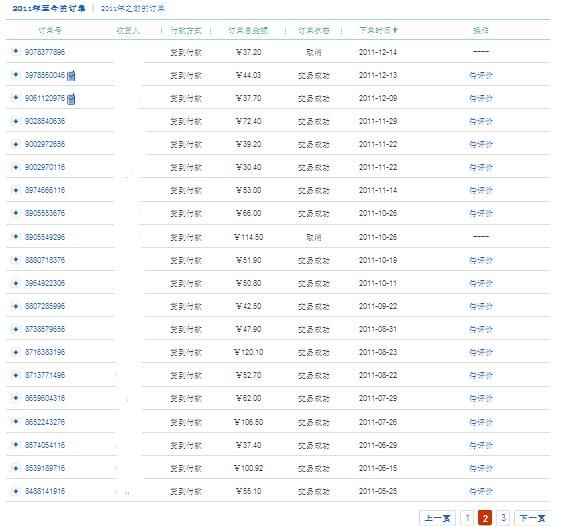The height and width of the screenshot is (526, 577).
Task: Click plus icon next to order 8974666116
Action: pyautogui.click(x=15, y=190)
